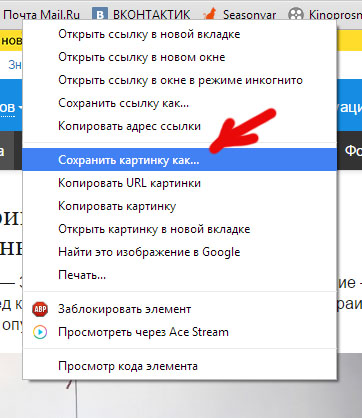362x418 pixels.
Task: Click 'Сохранить картинку как...' highlighted entry
Action: pos(180,160)
